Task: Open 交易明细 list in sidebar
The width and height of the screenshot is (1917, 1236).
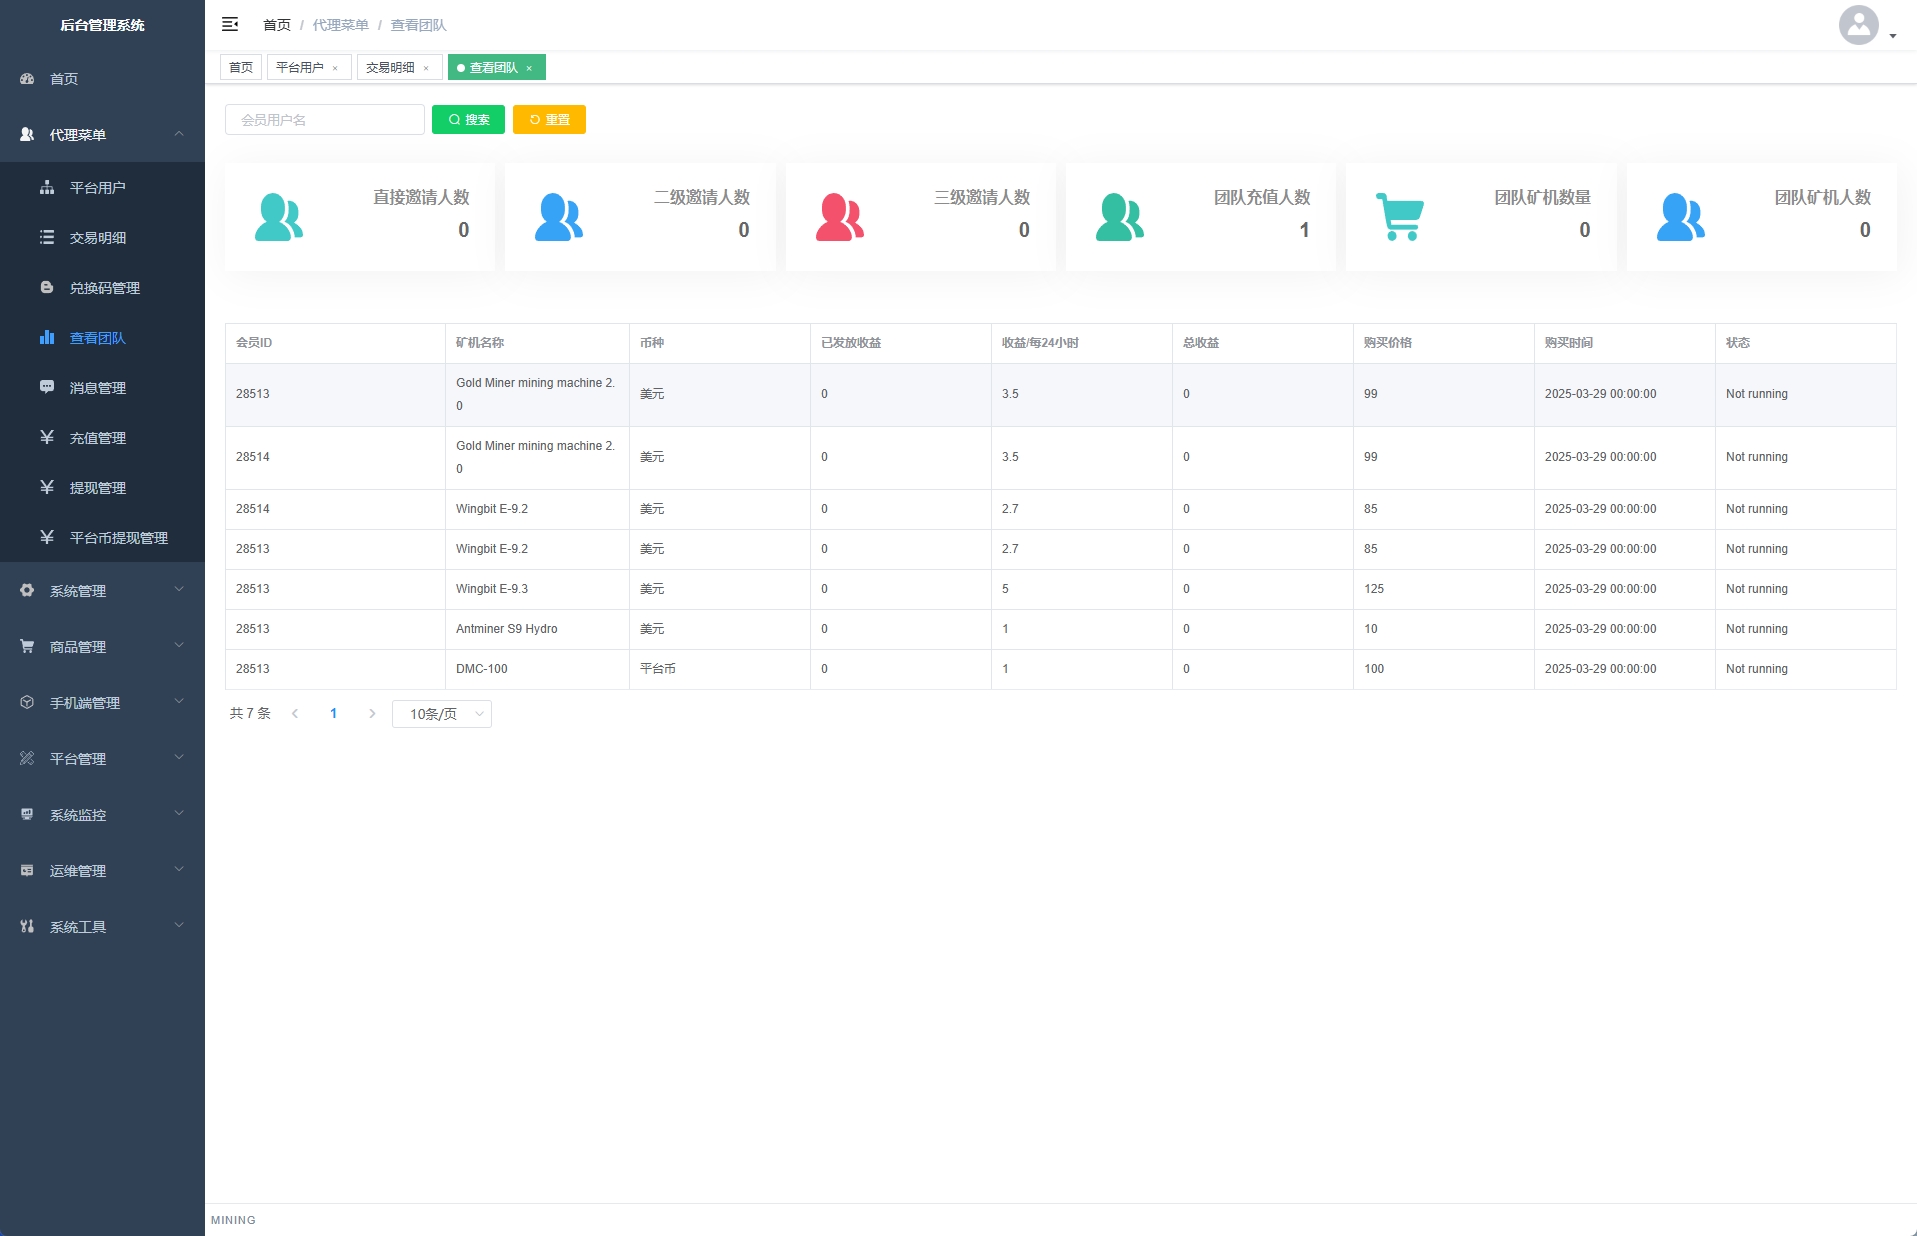Action: tap(97, 238)
